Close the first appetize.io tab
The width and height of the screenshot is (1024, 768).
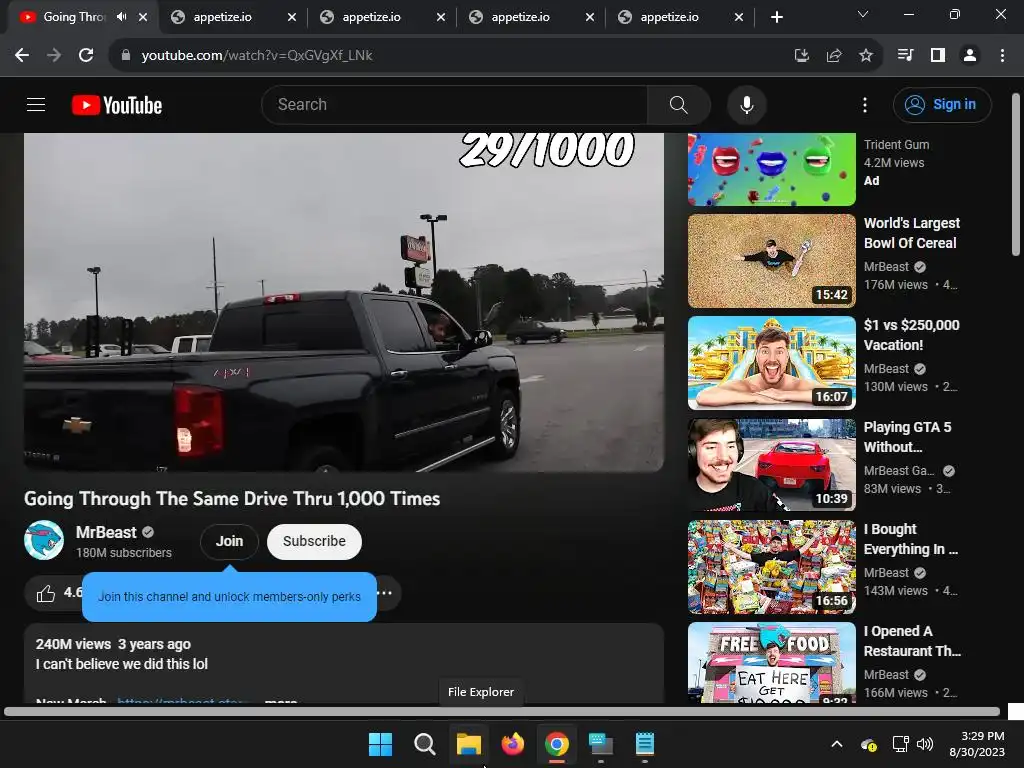(x=292, y=17)
